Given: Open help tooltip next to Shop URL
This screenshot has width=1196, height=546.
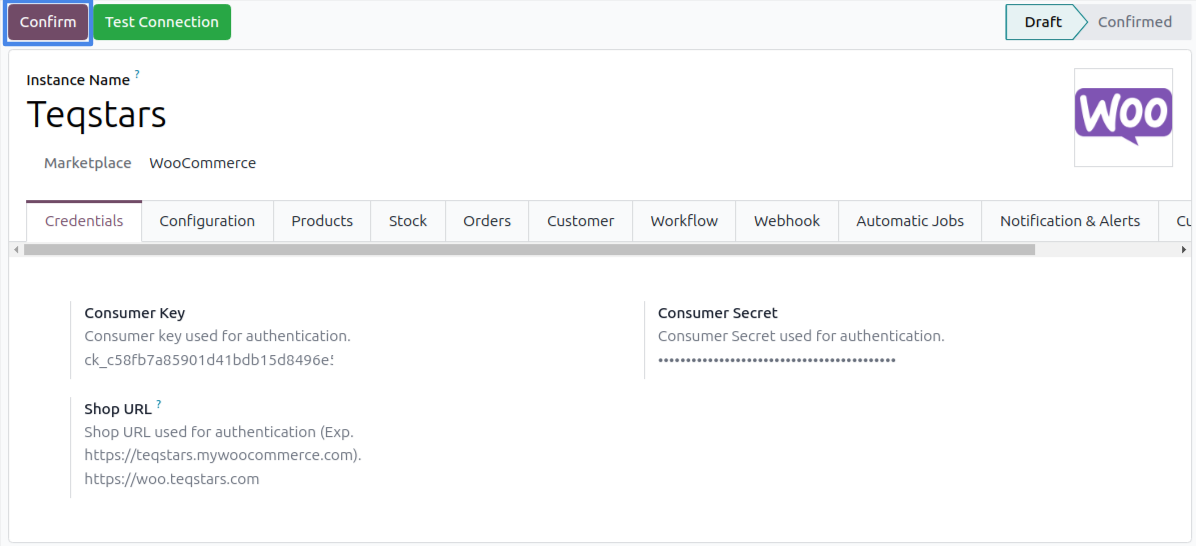Looking at the screenshot, I should [159, 403].
